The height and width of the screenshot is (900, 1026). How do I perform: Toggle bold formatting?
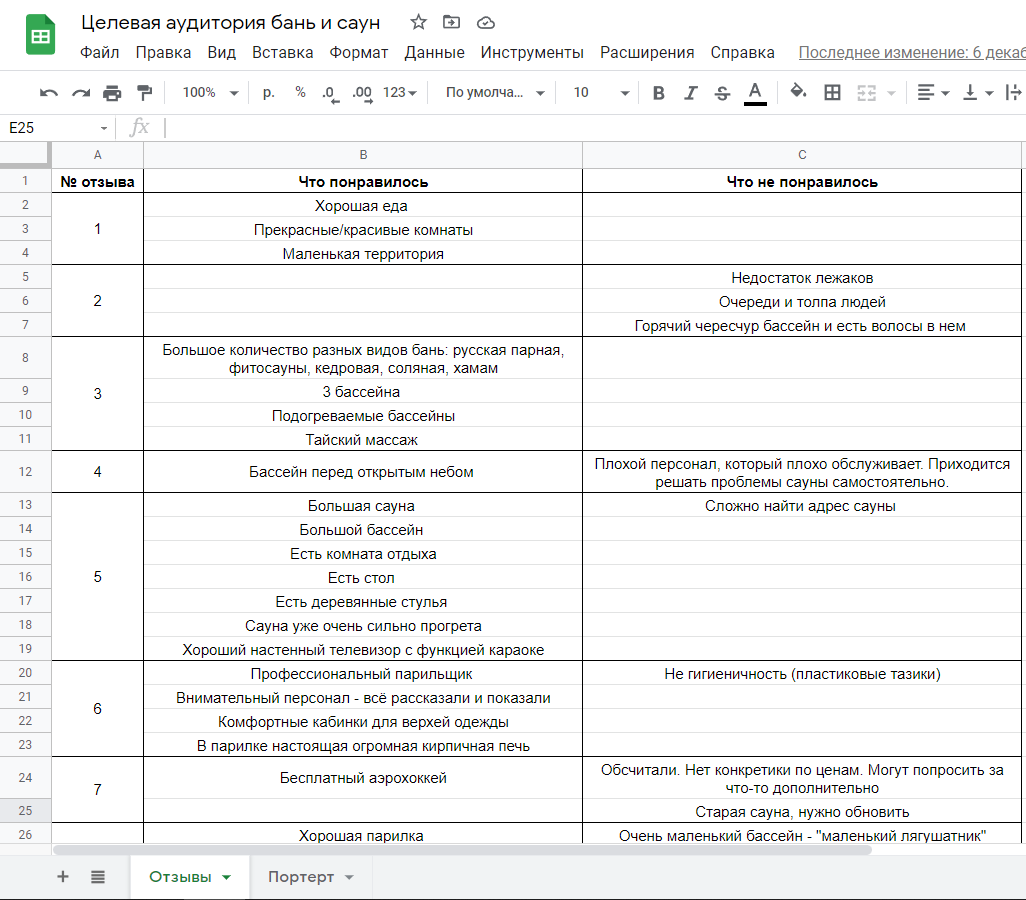tap(658, 93)
